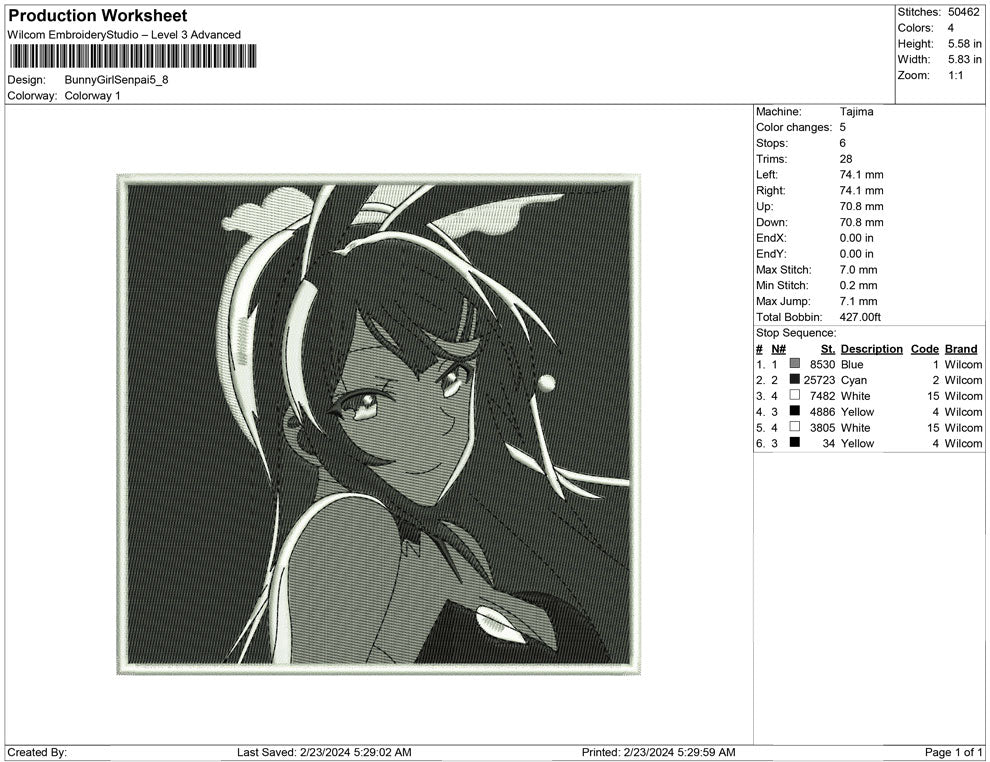Click the White color swatch in stop 3
This screenshot has height=762, width=990.
click(x=795, y=396)
